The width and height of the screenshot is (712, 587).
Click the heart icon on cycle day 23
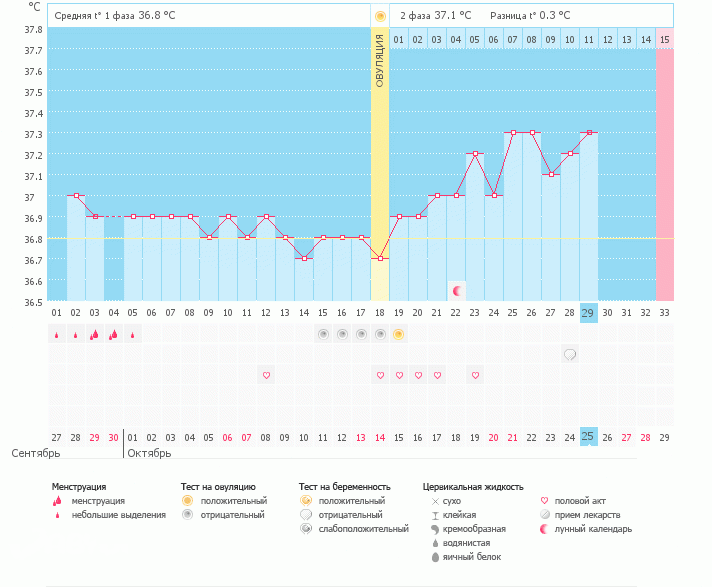coord(475,375)
